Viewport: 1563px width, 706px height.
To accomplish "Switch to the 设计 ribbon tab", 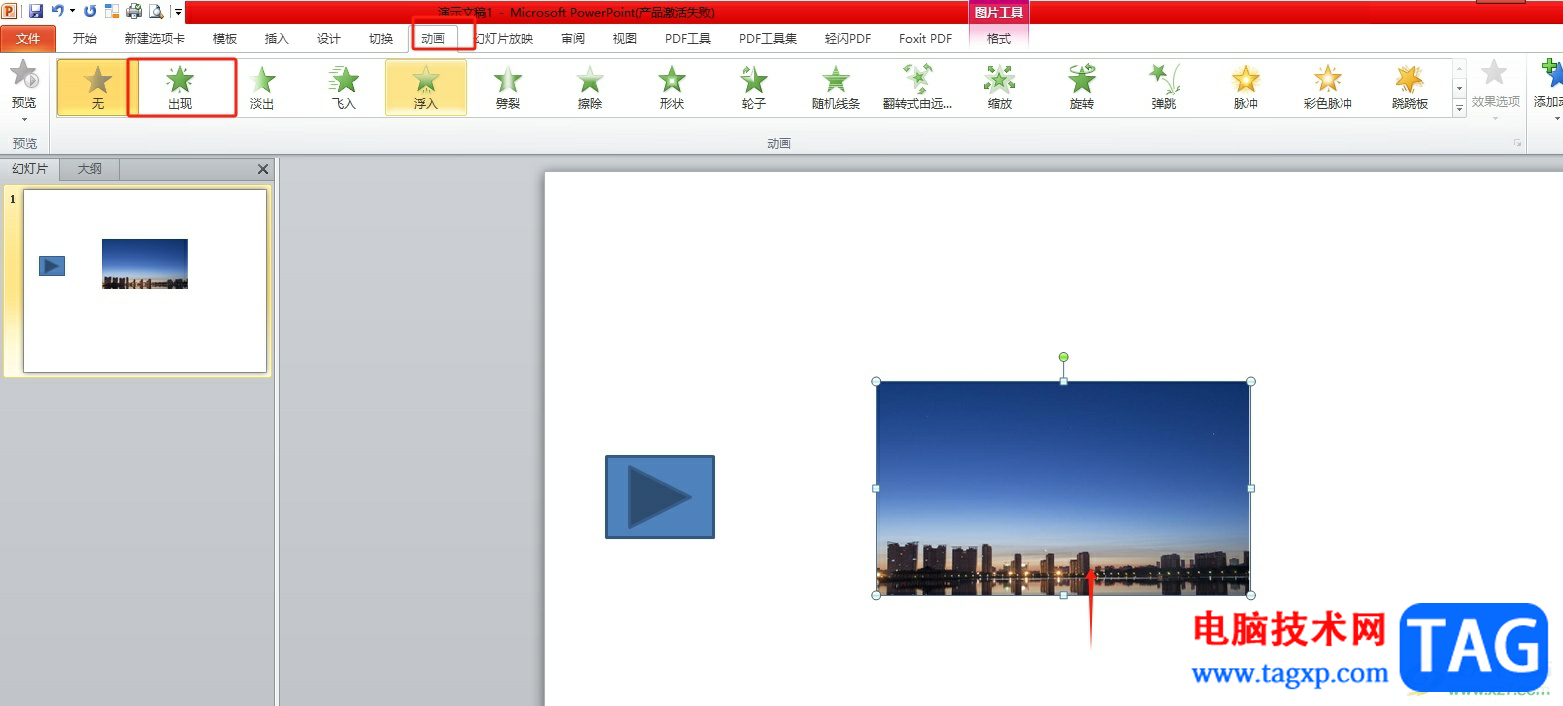I will click(329, 39).
